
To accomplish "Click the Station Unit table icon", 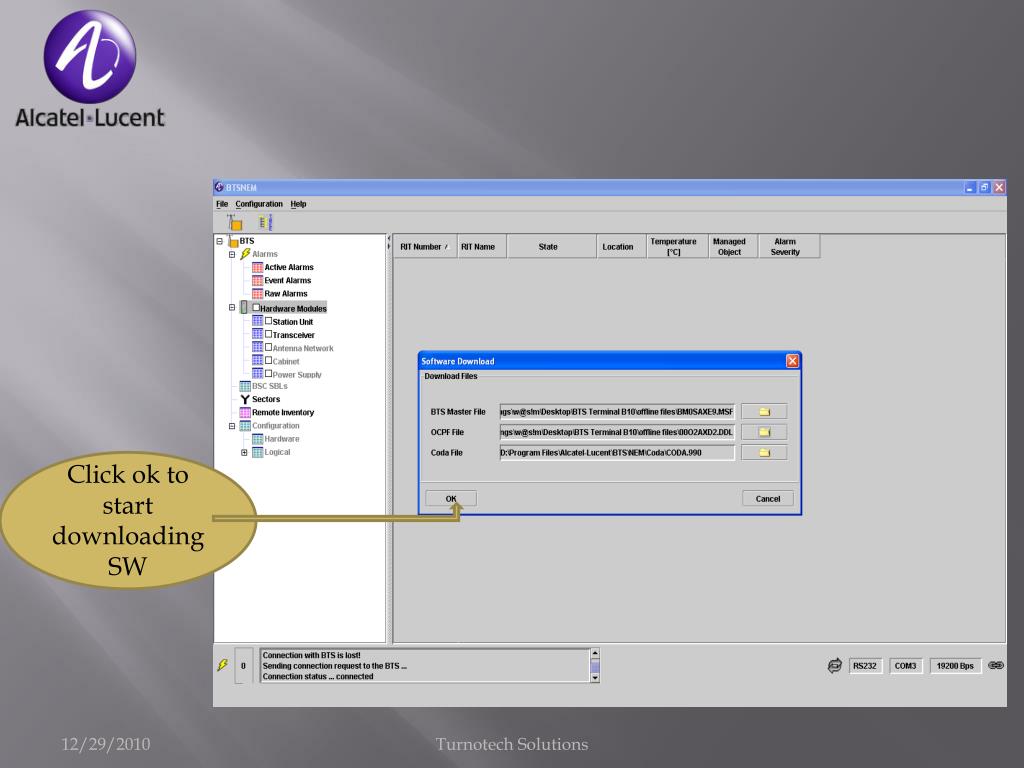I will [257, 321].
